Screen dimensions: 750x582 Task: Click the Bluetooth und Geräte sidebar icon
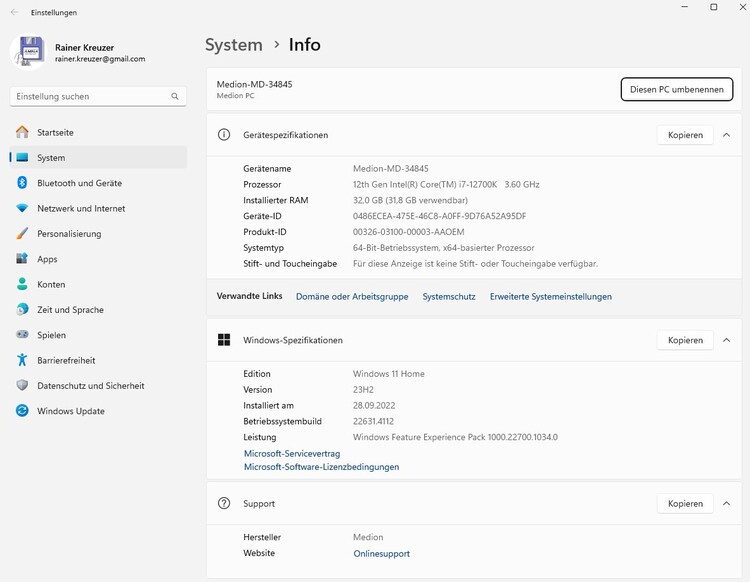(x=22, y=183)
